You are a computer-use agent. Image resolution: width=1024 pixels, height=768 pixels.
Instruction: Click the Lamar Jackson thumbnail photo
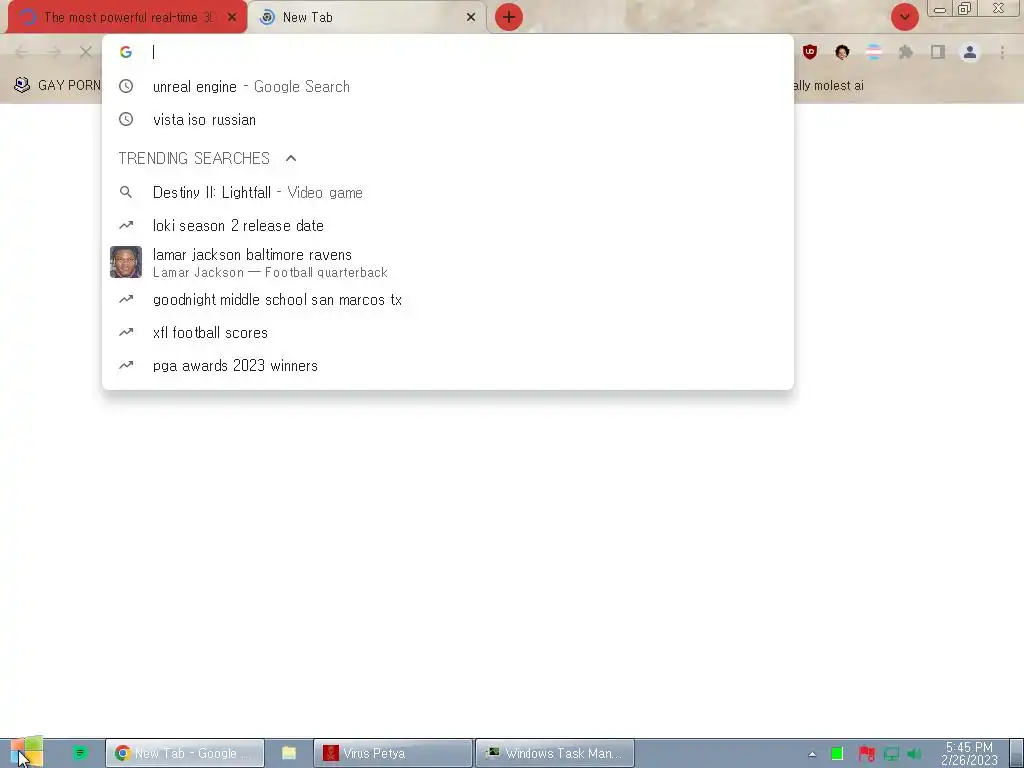126,262
